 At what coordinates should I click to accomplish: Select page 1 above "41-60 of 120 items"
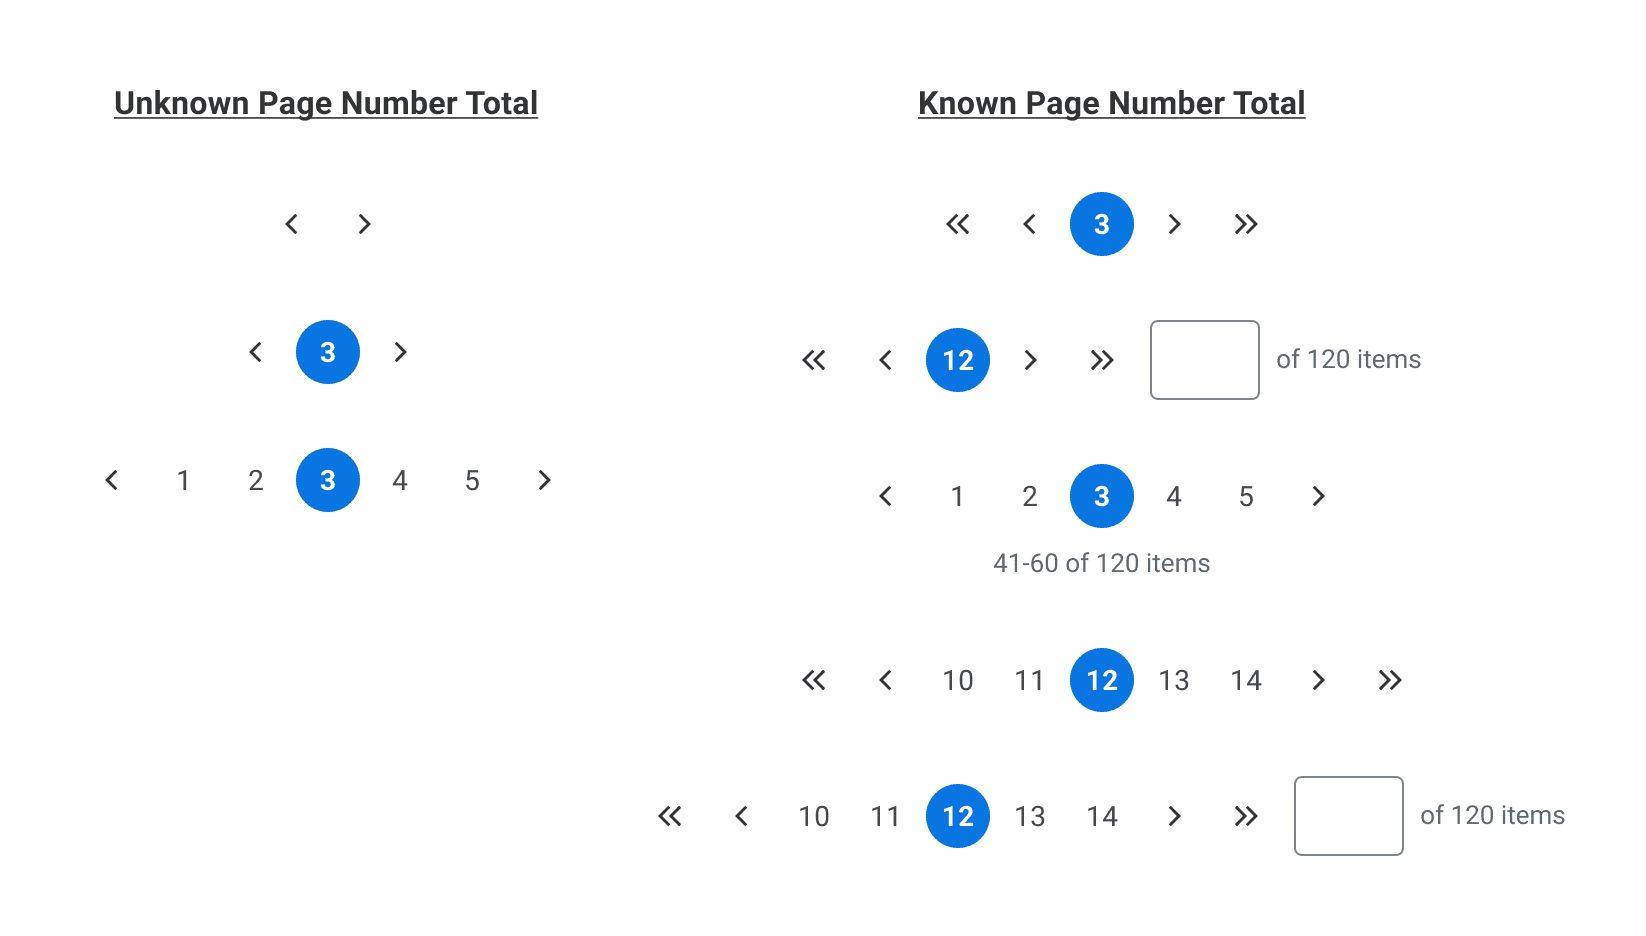958,496
